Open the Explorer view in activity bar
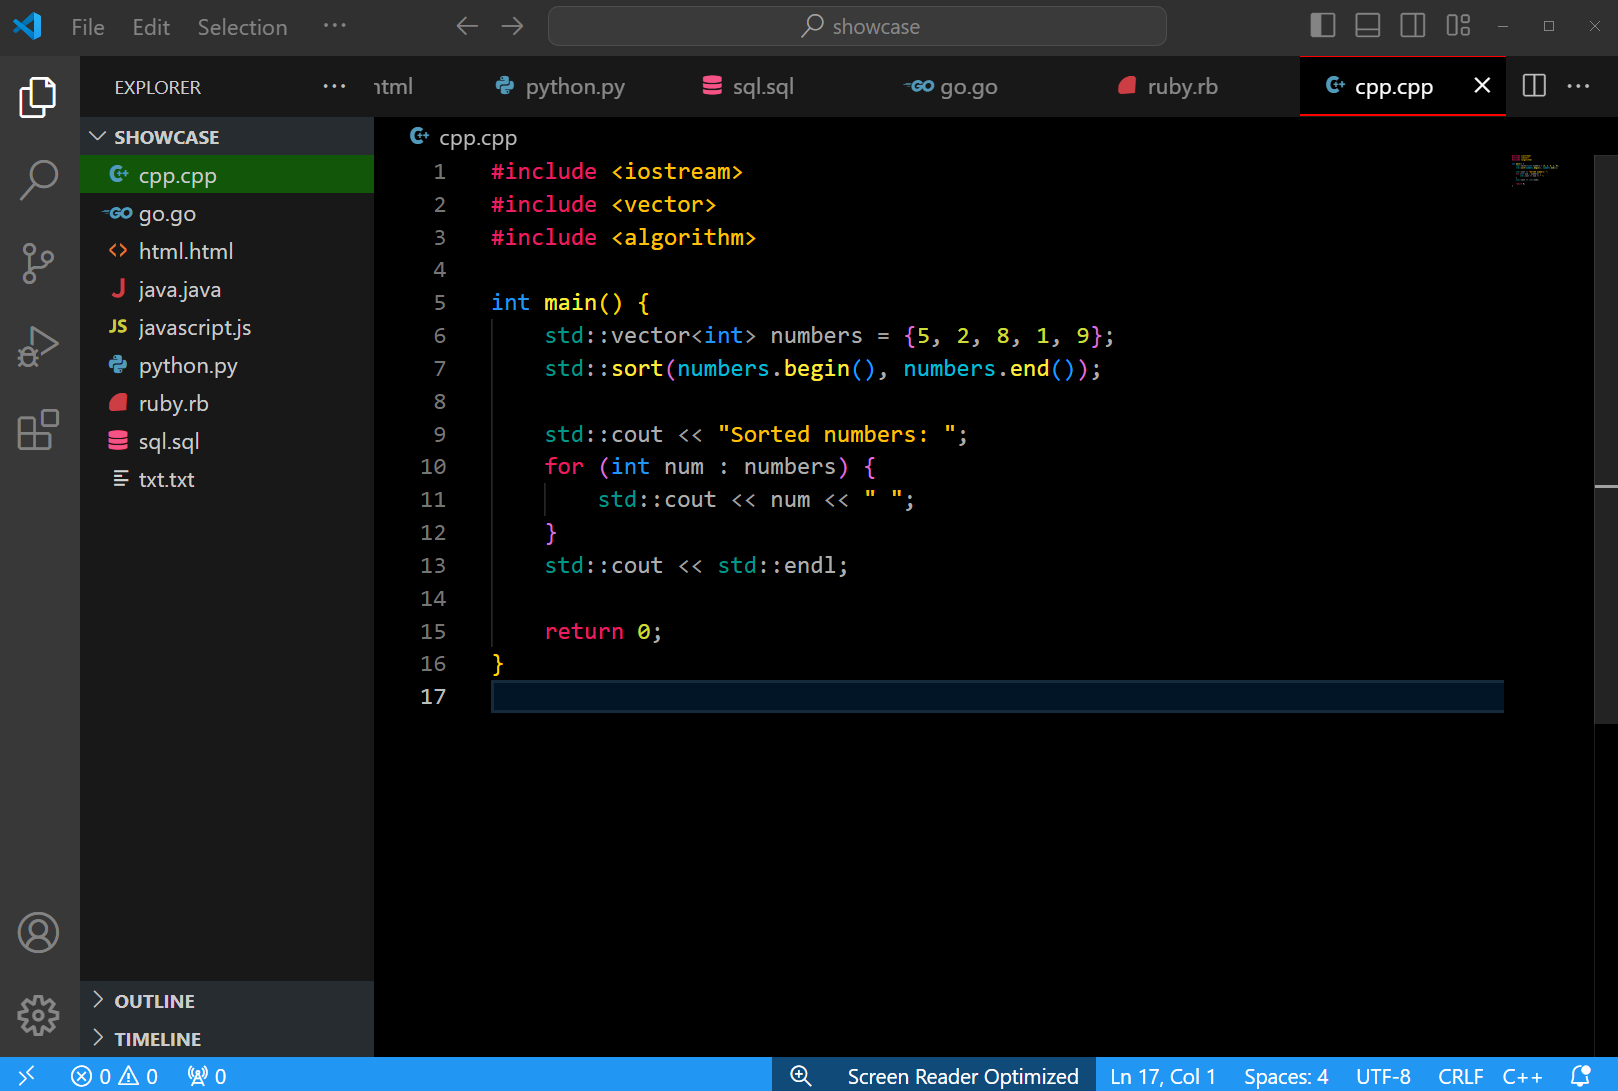 coord(38,97)
